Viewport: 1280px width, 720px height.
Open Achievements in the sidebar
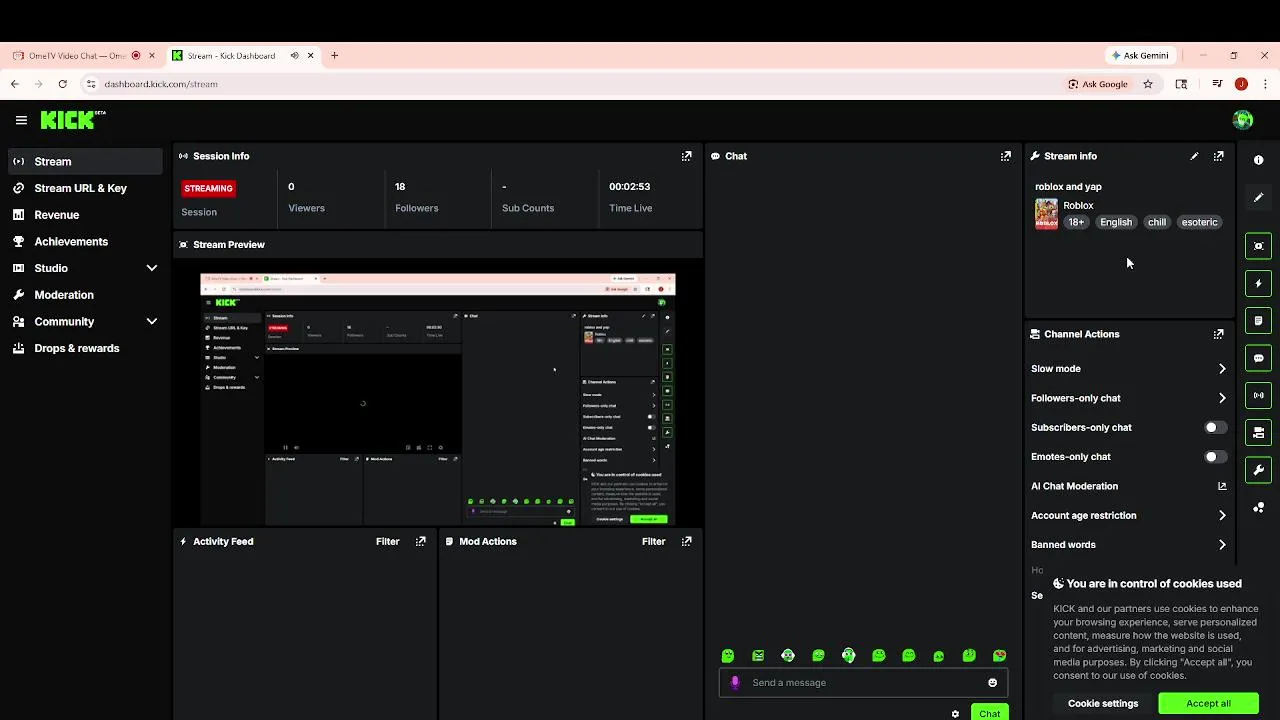(x=85, y=241)
